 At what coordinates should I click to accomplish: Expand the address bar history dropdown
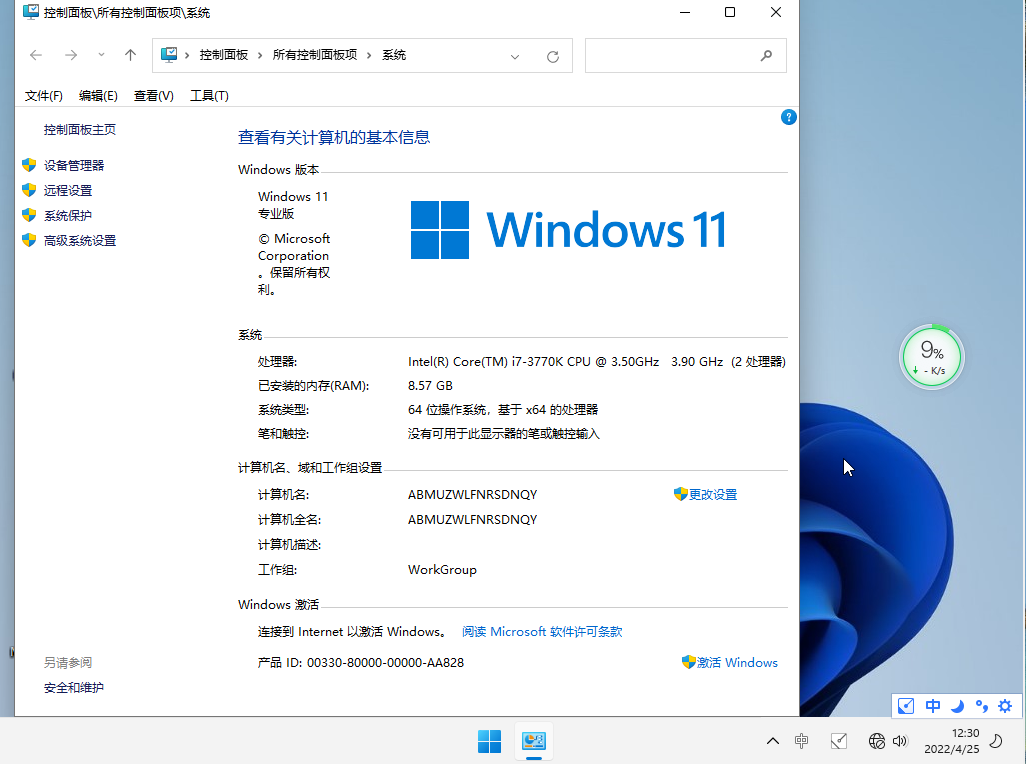[x=515, y=56]
